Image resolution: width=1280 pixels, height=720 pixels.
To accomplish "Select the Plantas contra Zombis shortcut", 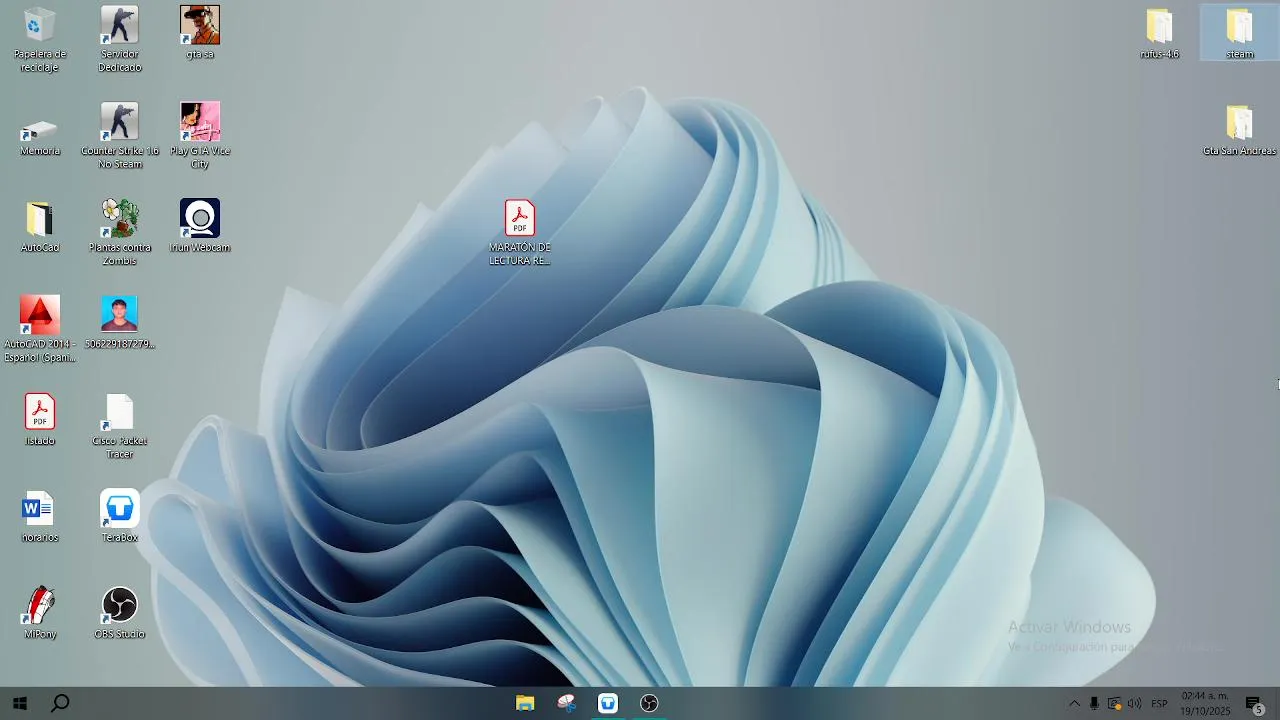I will (120, 232).
